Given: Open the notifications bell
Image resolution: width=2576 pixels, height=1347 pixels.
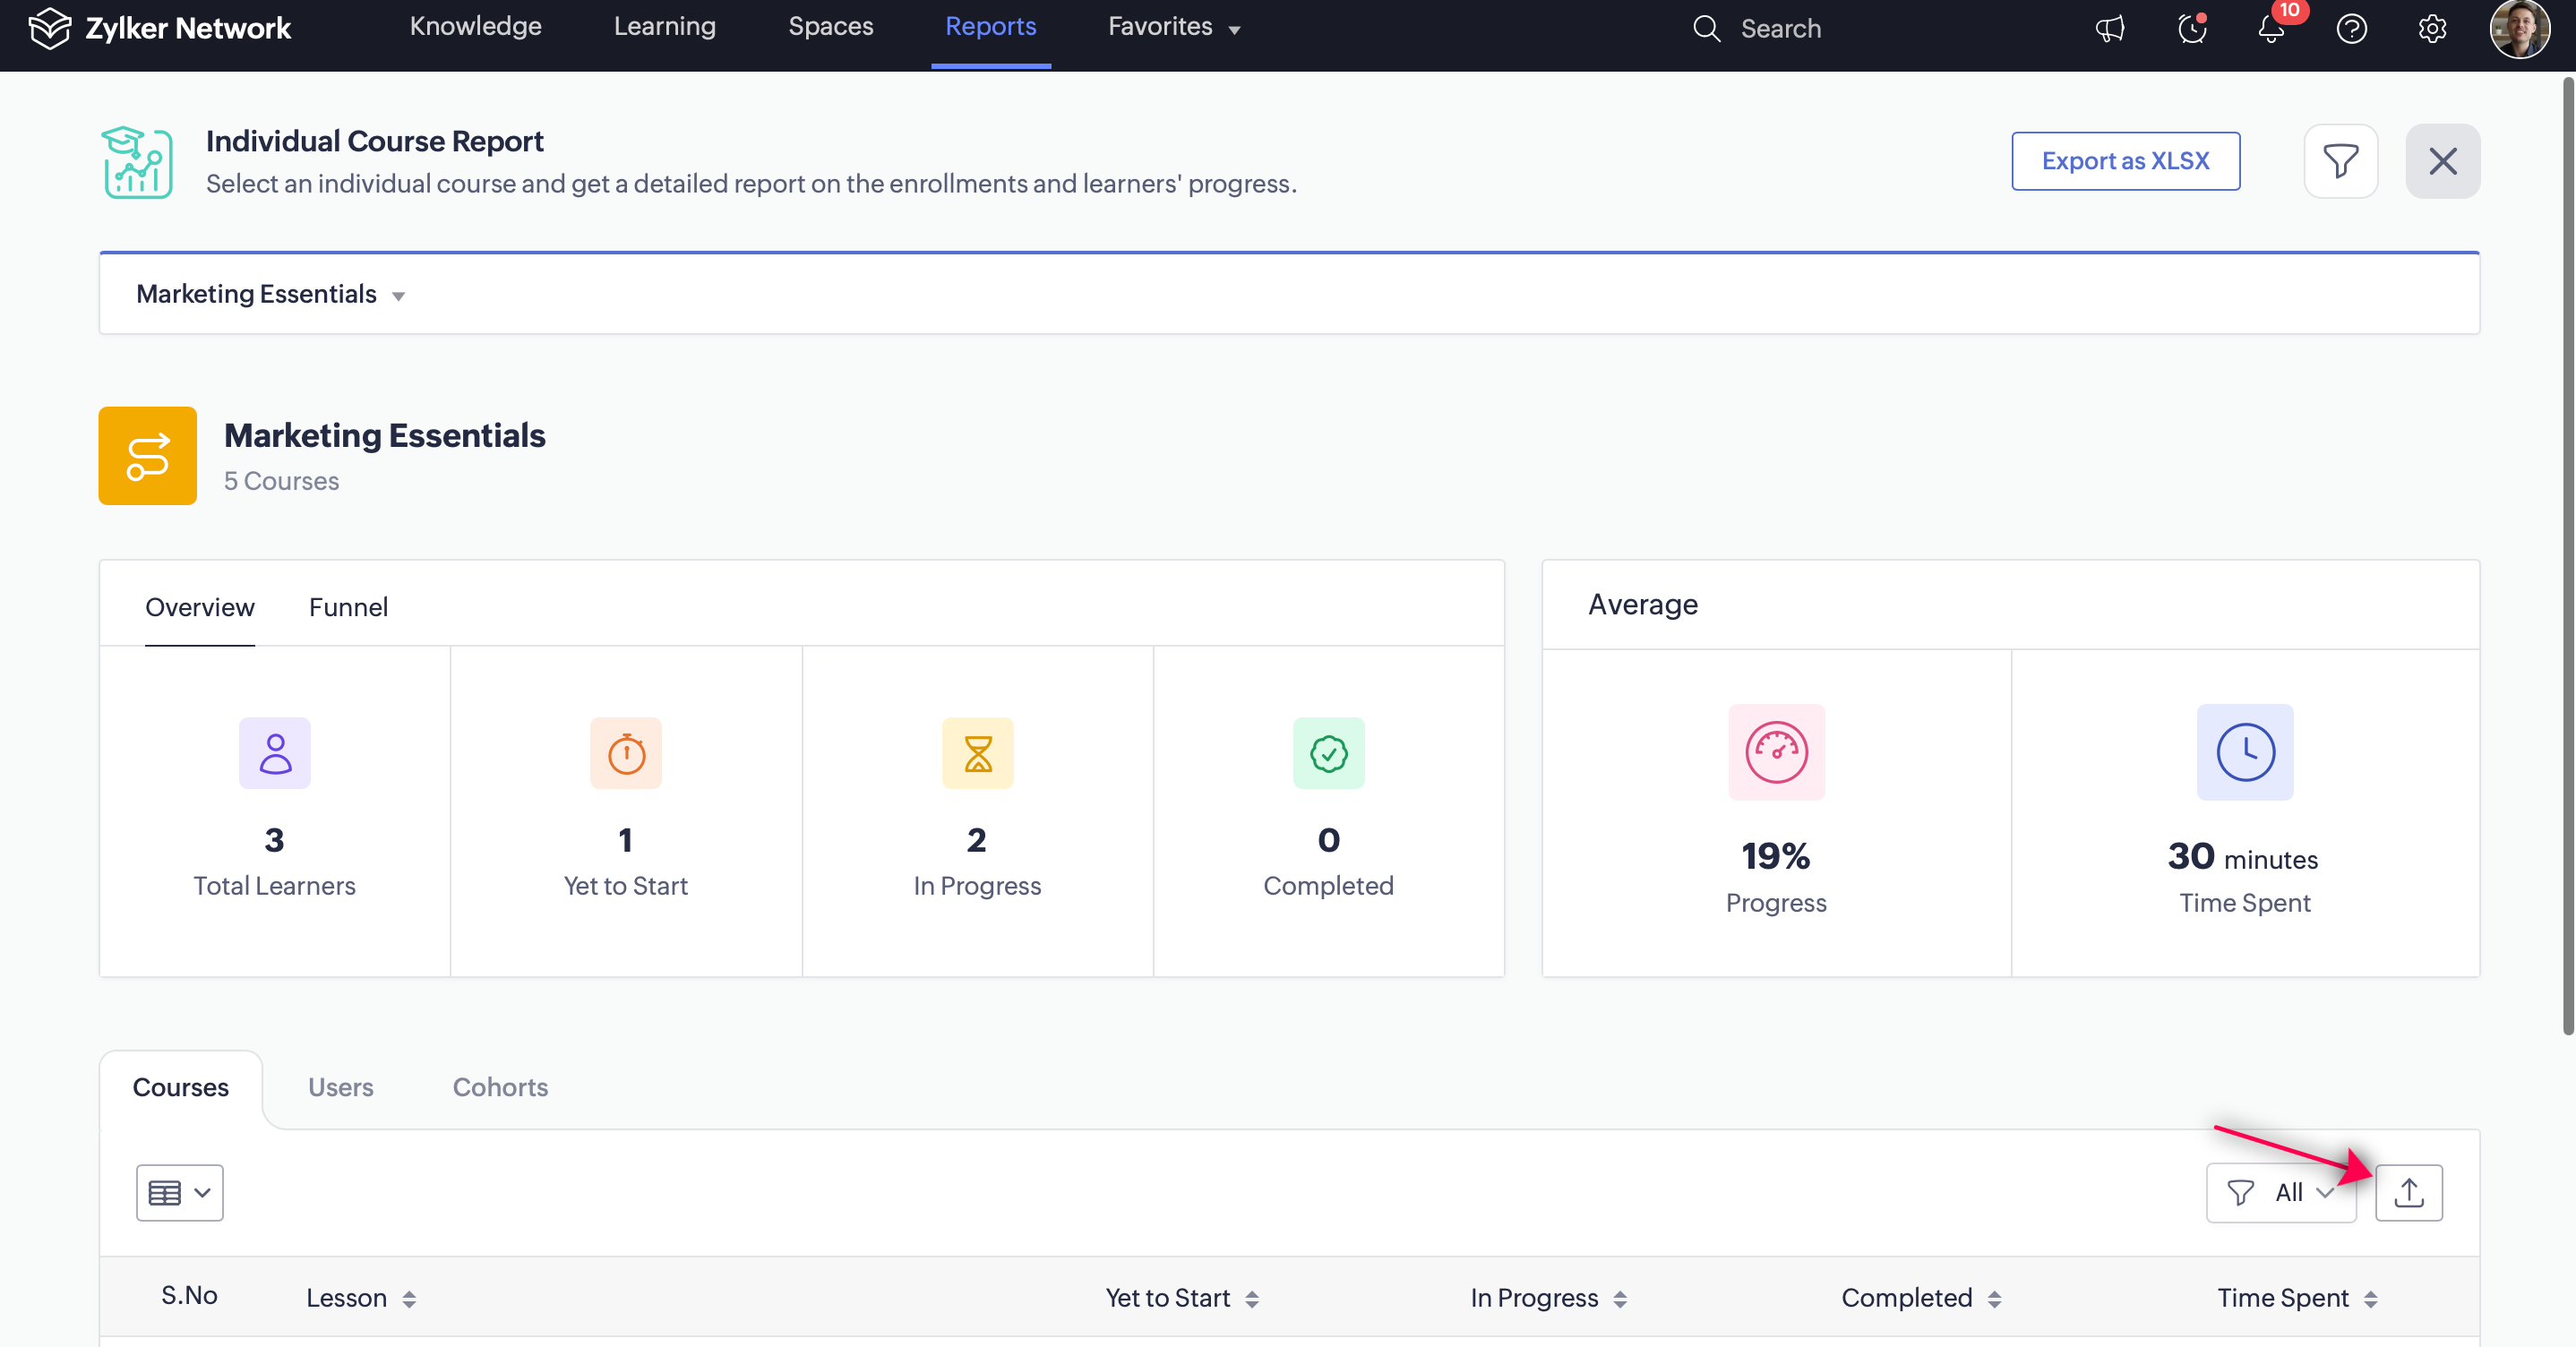Looking at the screenshot, I should (2271, 29).
